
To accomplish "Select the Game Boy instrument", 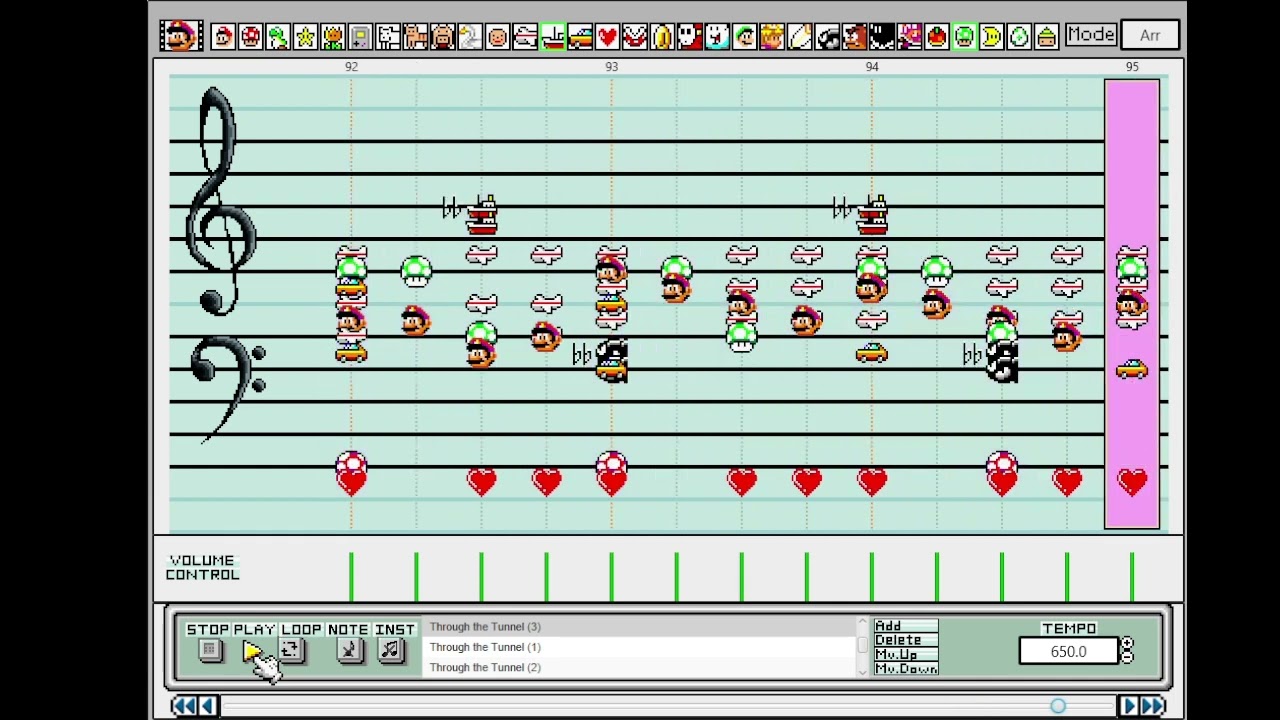I will [x=360, y=37].
